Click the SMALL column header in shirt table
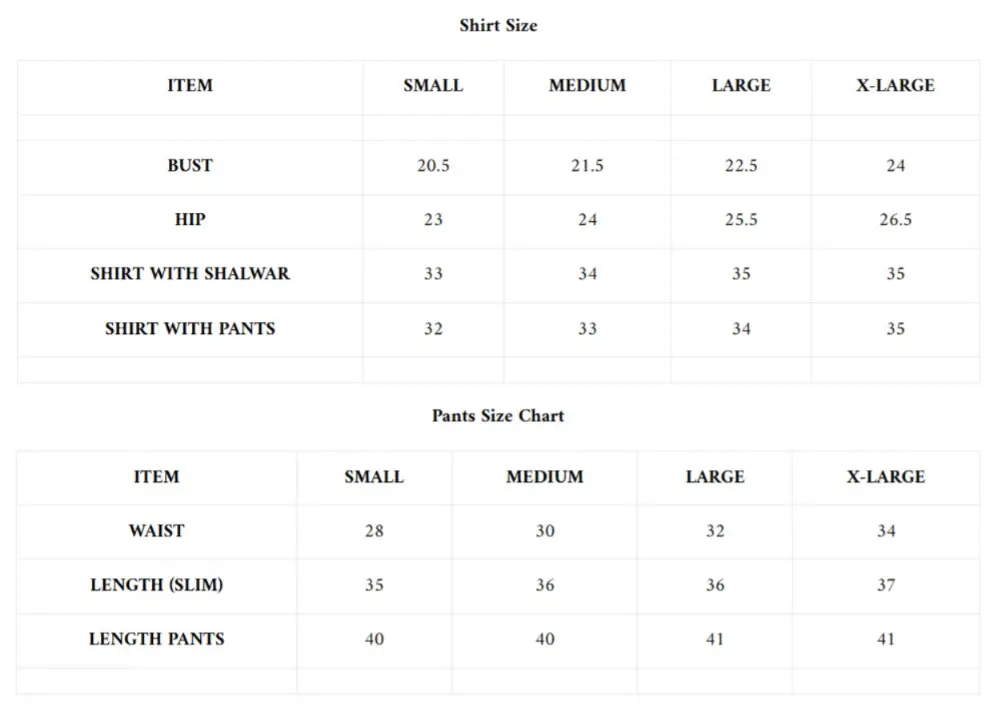This screenshot has width=995, height=715. pos(433,86)
